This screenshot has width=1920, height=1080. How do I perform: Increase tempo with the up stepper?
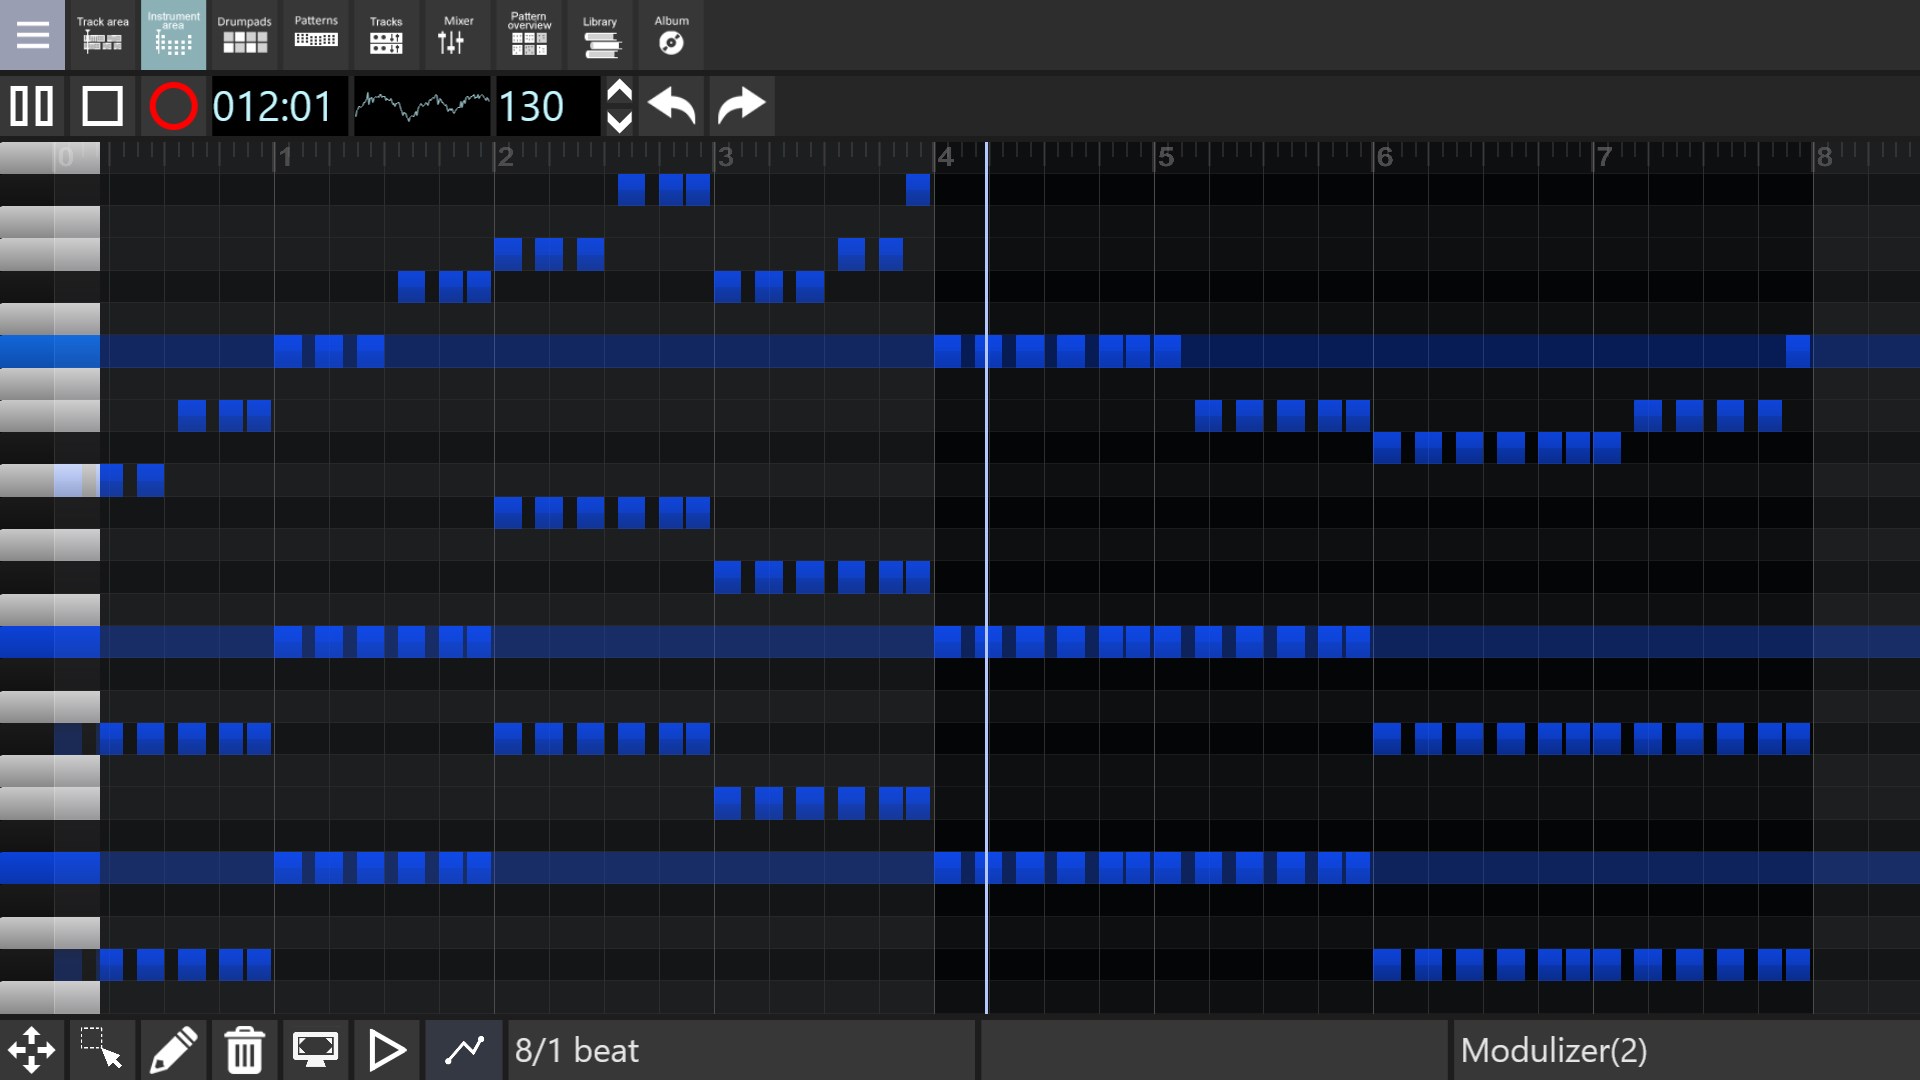tap(619, 92)
